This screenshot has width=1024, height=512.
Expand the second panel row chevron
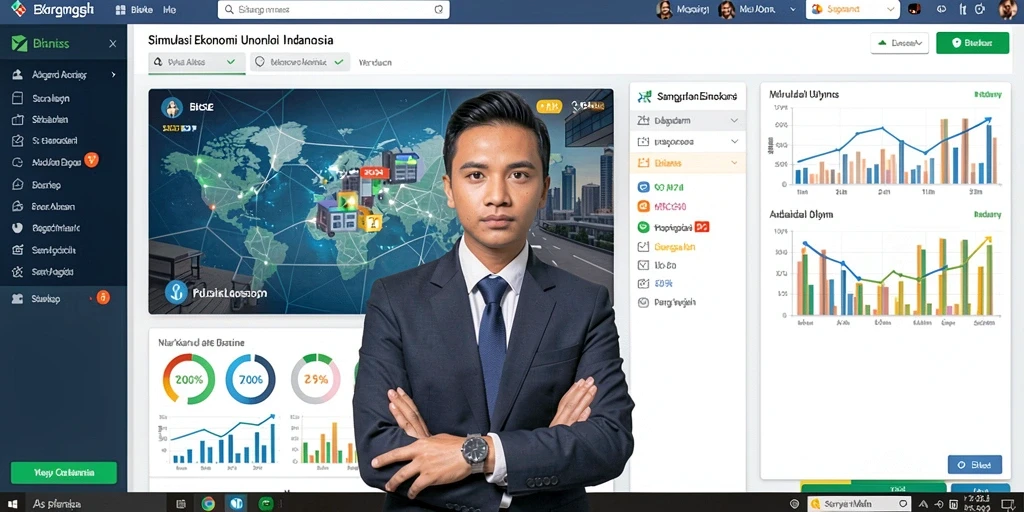tap(734, 141)
